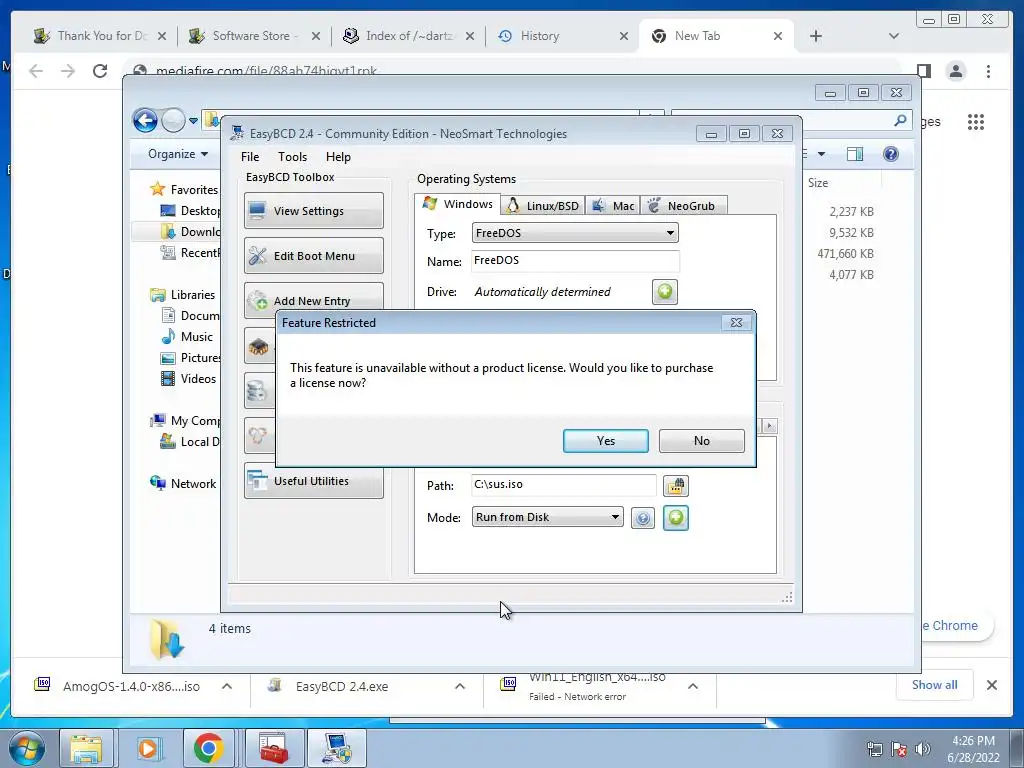This screenshot has width=1024, height=768.
Task: Open Chrome from the taskbar
Action: tap(208, 748)
